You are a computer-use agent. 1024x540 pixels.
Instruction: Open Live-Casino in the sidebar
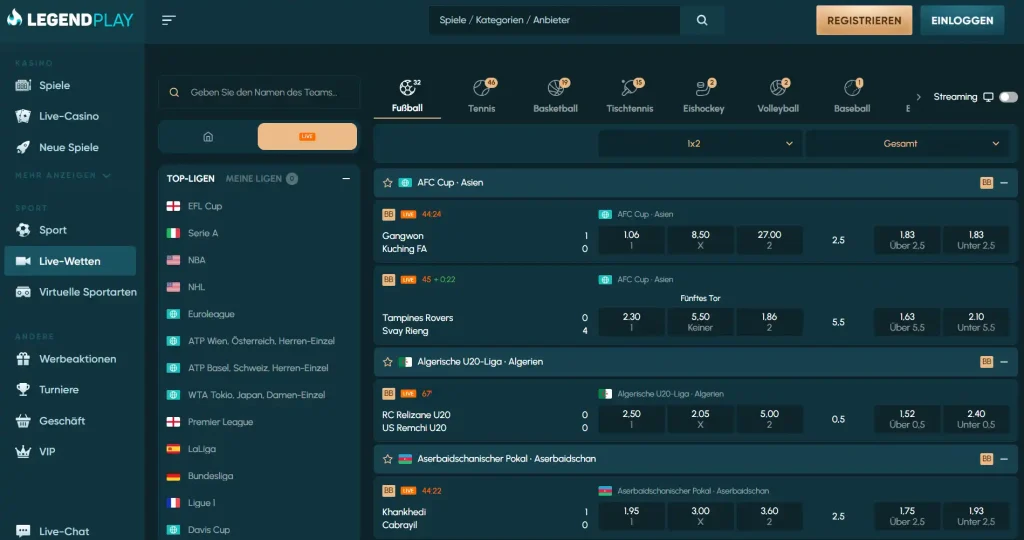click(x=69, y=116)
